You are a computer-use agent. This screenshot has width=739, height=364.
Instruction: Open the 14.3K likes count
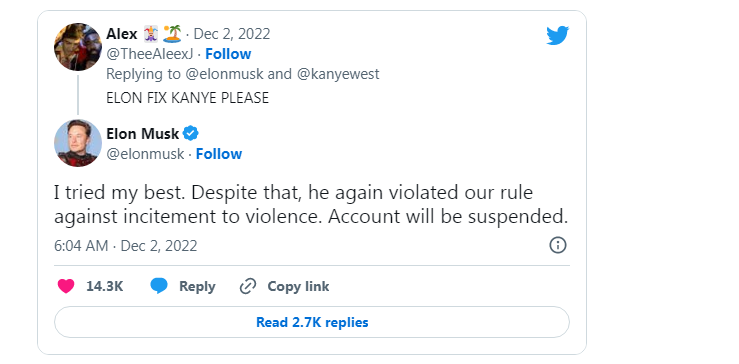(105, 286)
